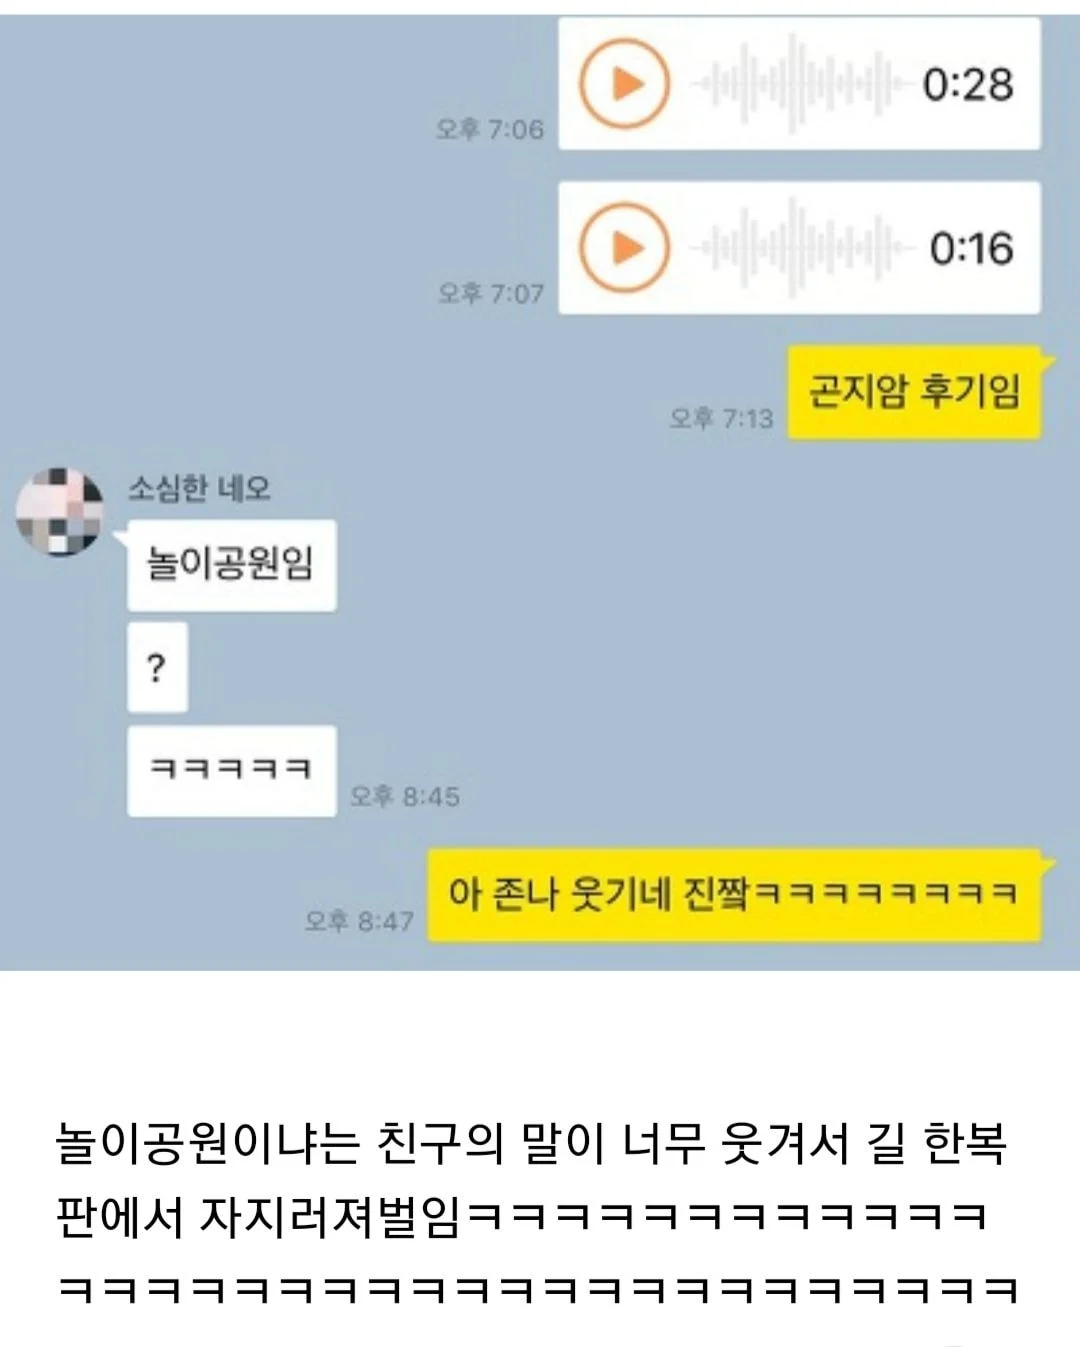Click the last caption line of ㅋ characters
1080x1347 pixels.
(537, 1290)
